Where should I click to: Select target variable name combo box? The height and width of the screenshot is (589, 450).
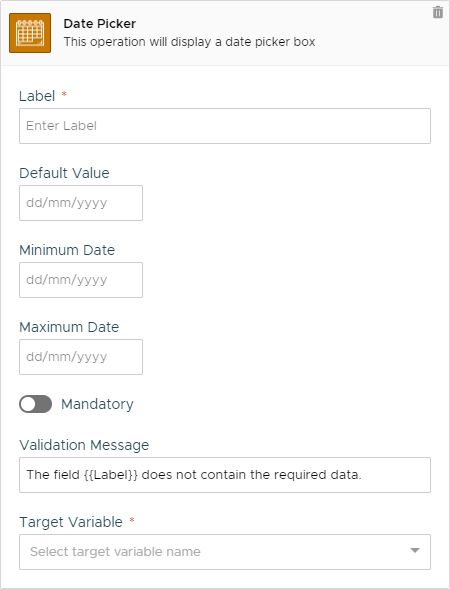pyautogui.click(x=225, y=552)
